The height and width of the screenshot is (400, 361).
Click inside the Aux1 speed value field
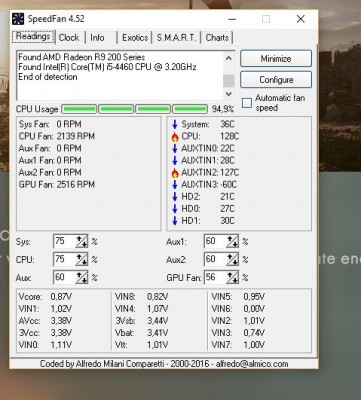(x=215, y=241)
